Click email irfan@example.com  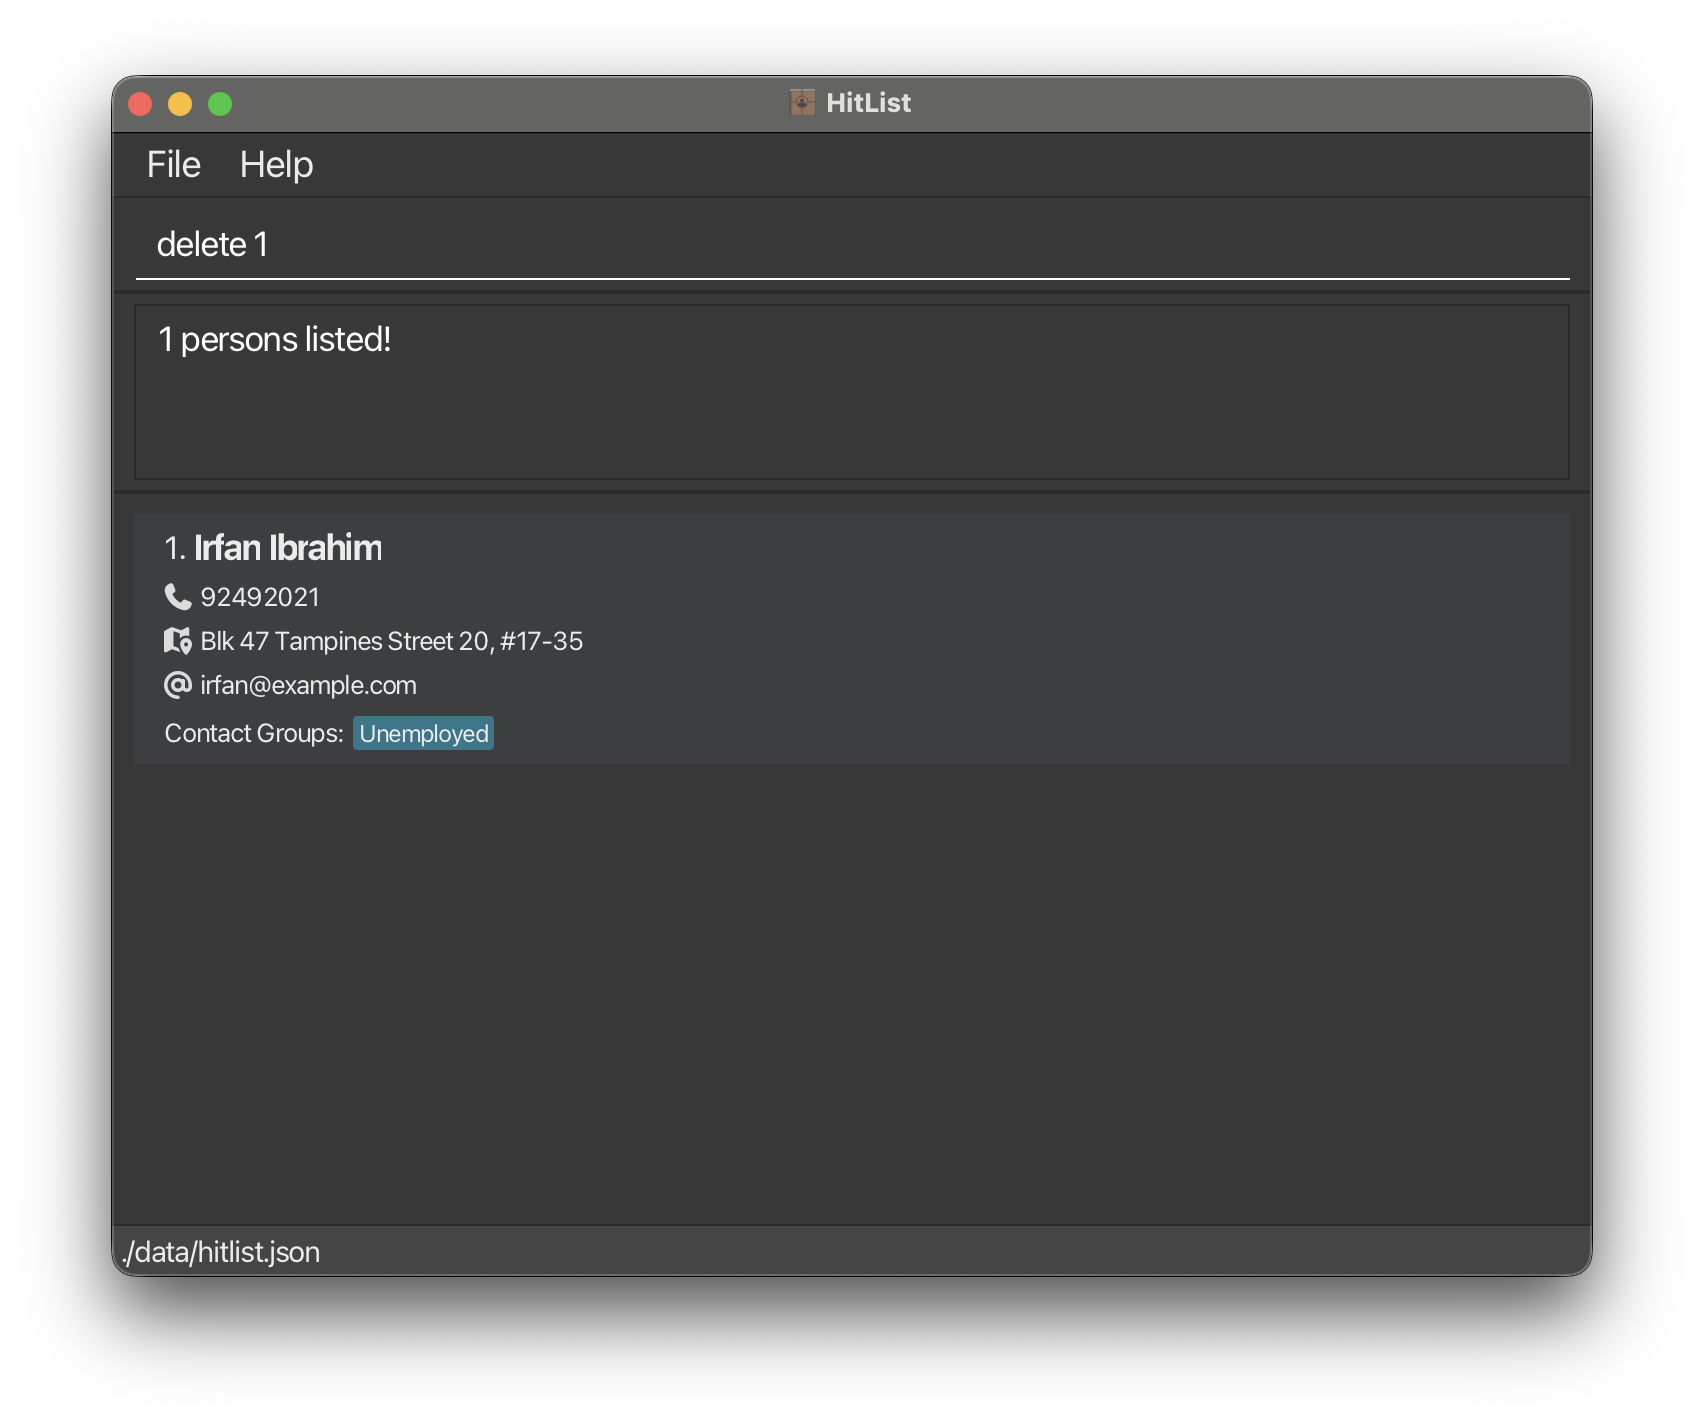pos(308,685)
